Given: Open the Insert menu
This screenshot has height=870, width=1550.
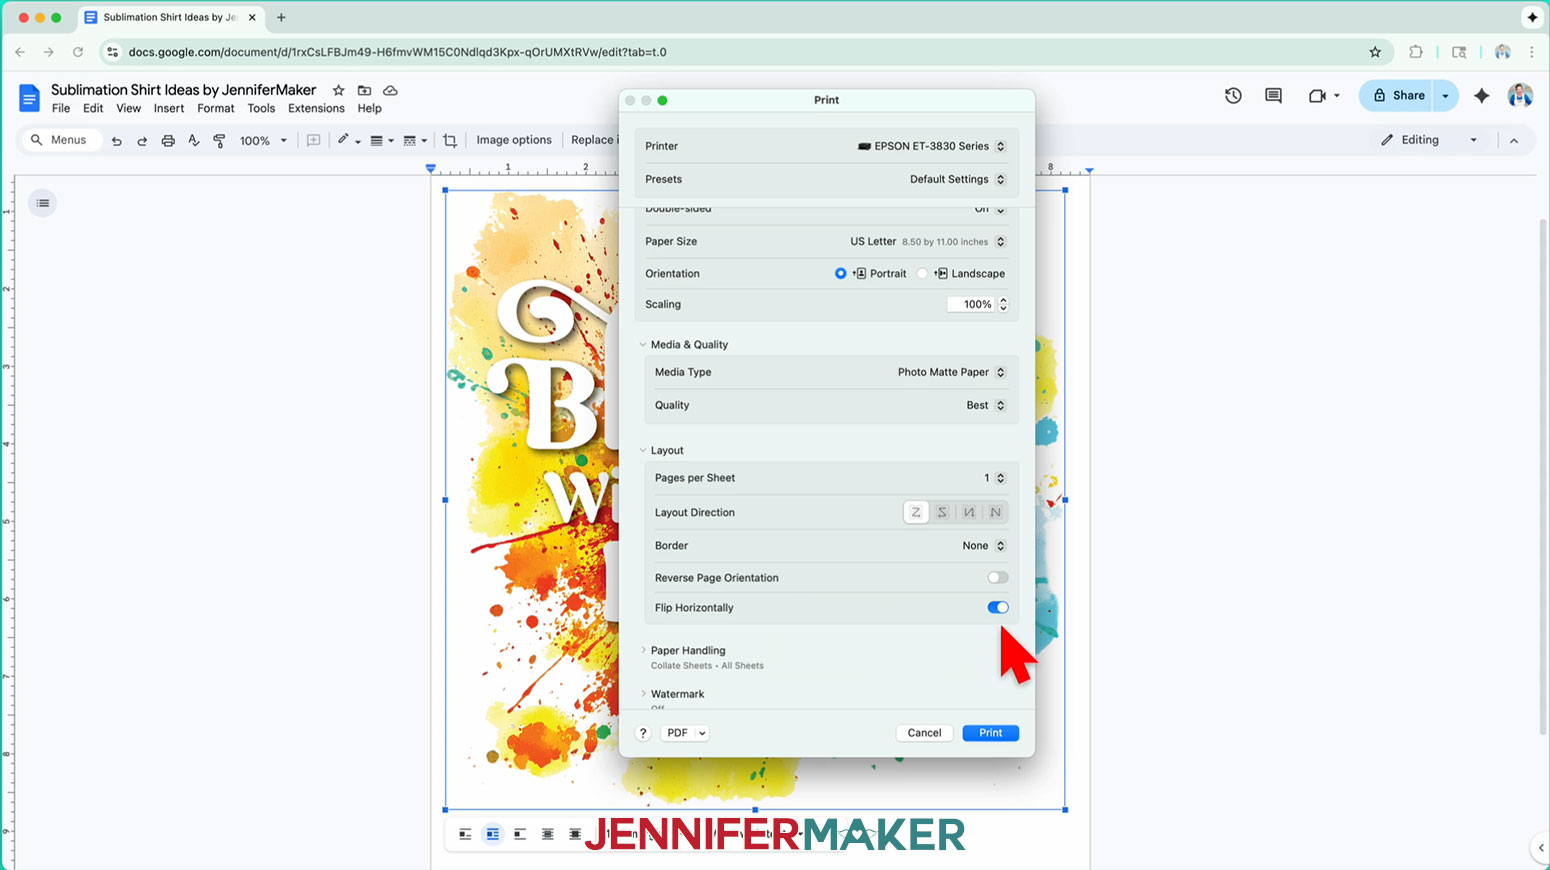Looking at the screenshot, I should [x=169, y=109].
